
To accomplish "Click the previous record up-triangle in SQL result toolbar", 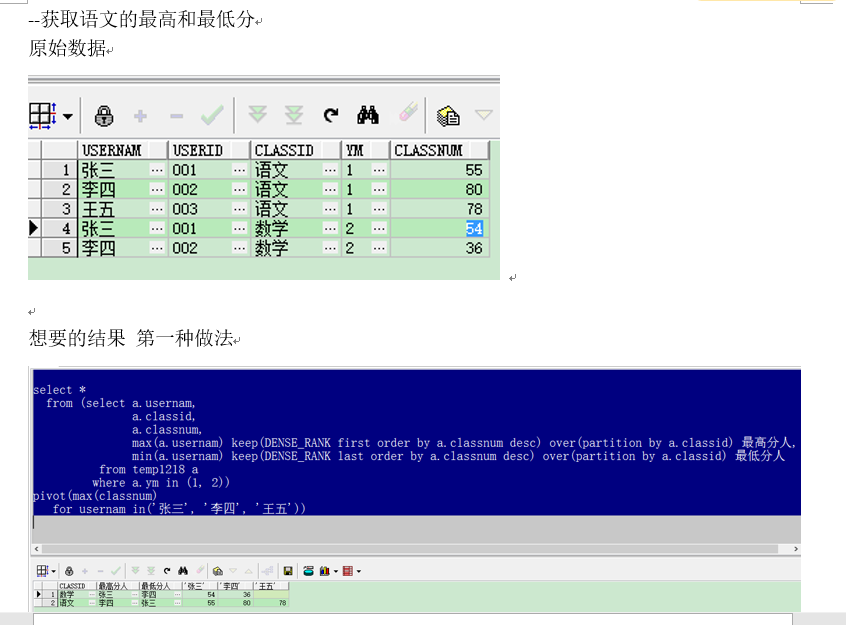I will click(248, 571).
